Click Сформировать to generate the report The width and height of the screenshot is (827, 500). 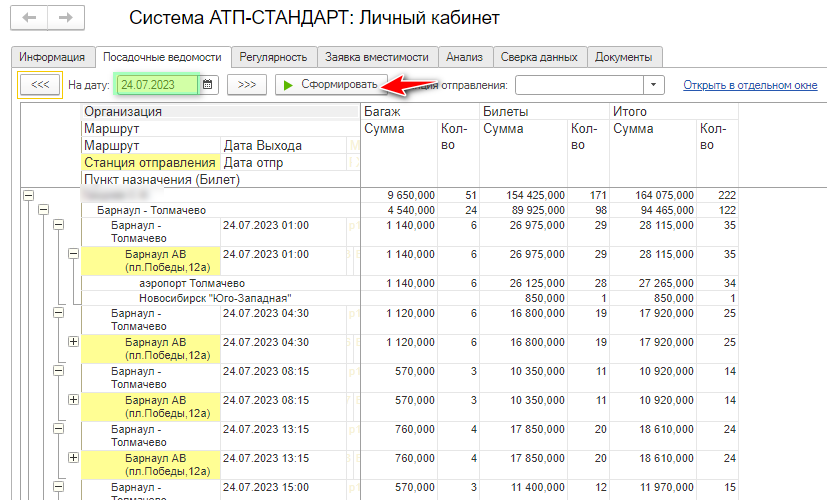click(x=330, y=85)
